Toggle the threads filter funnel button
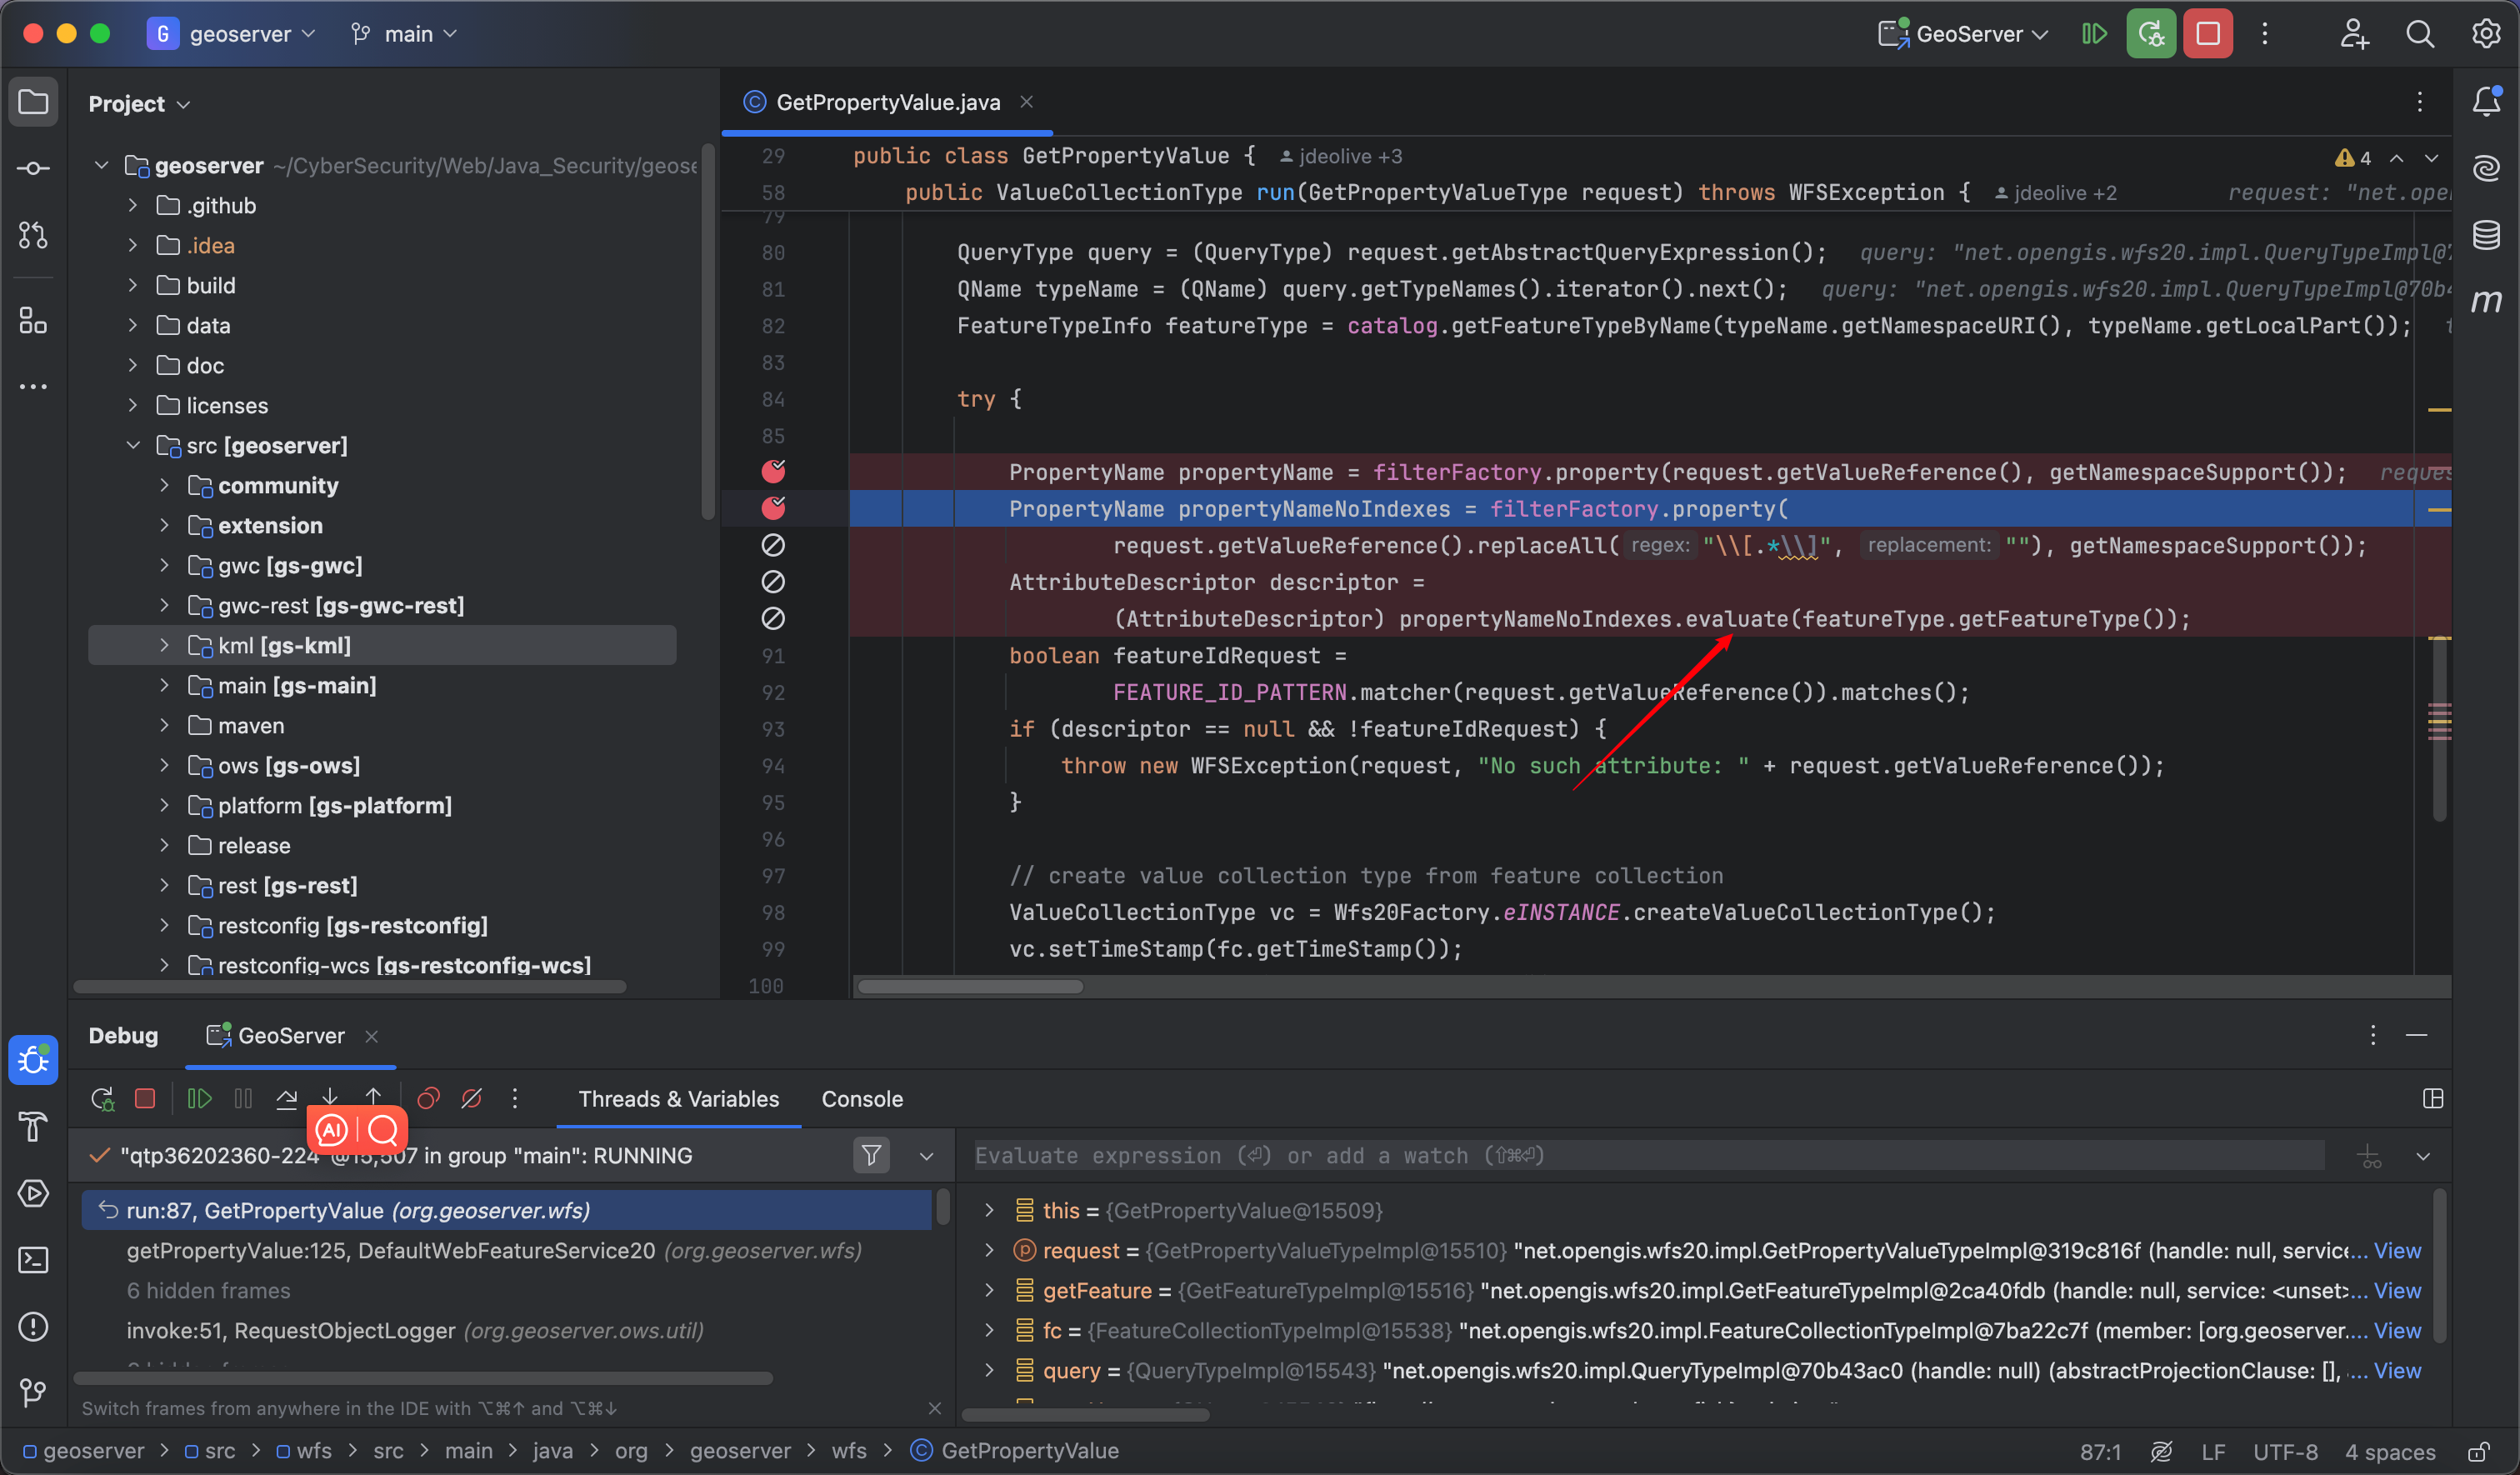 tap(871, 1155)
